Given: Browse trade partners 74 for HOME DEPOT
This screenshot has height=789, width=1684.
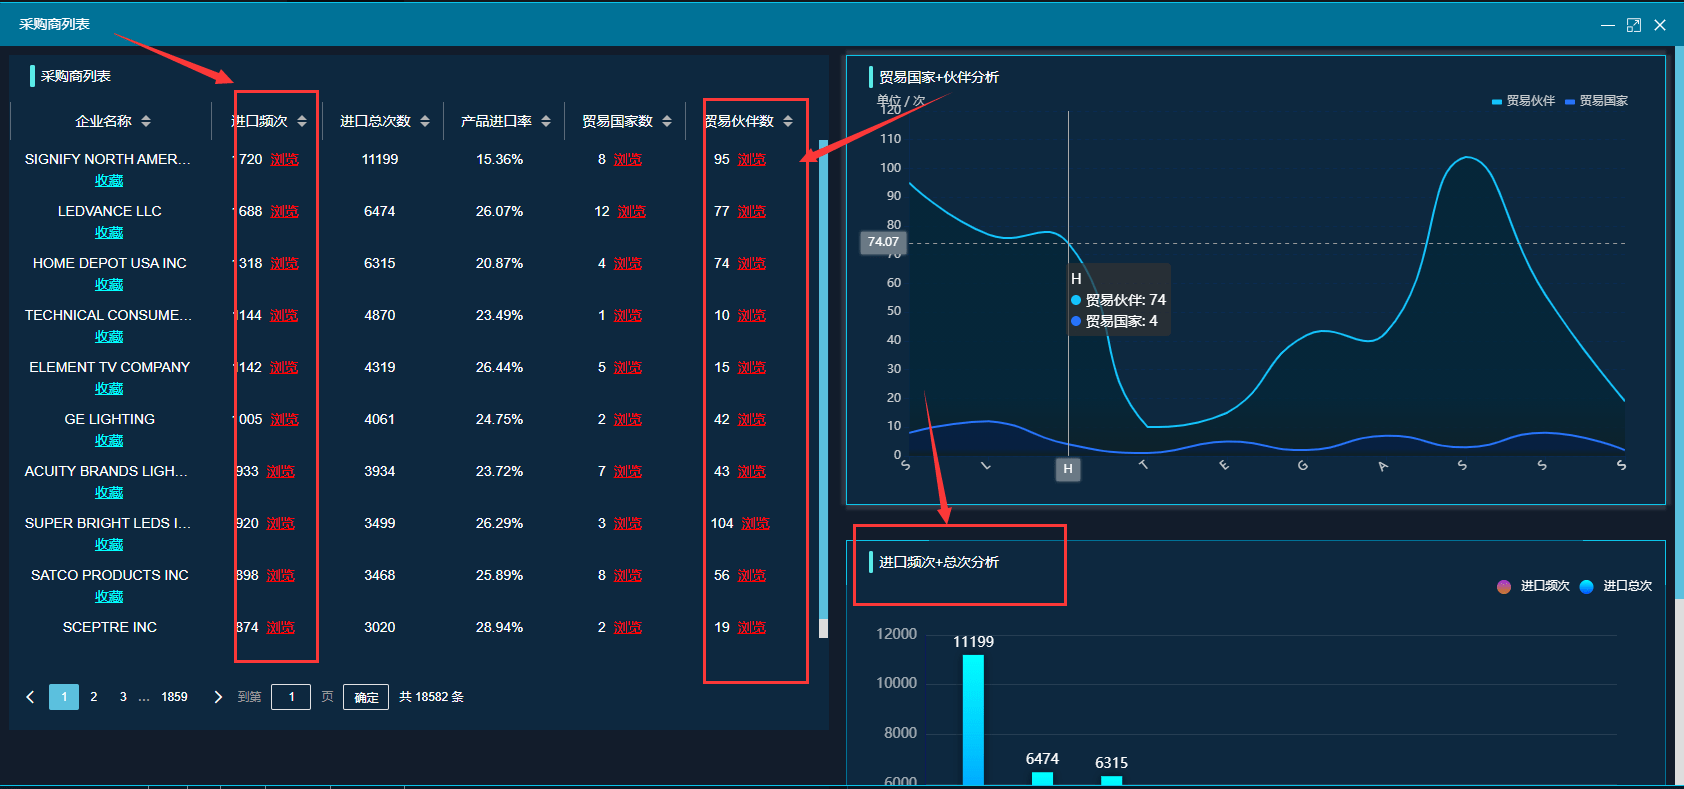Looking at the screenshot, I should [752, 263].
